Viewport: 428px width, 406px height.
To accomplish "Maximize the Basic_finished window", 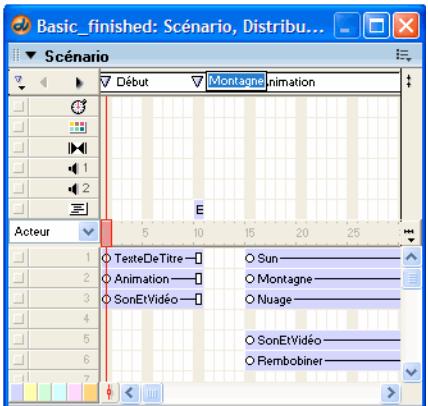I will (x=376, y=25).
